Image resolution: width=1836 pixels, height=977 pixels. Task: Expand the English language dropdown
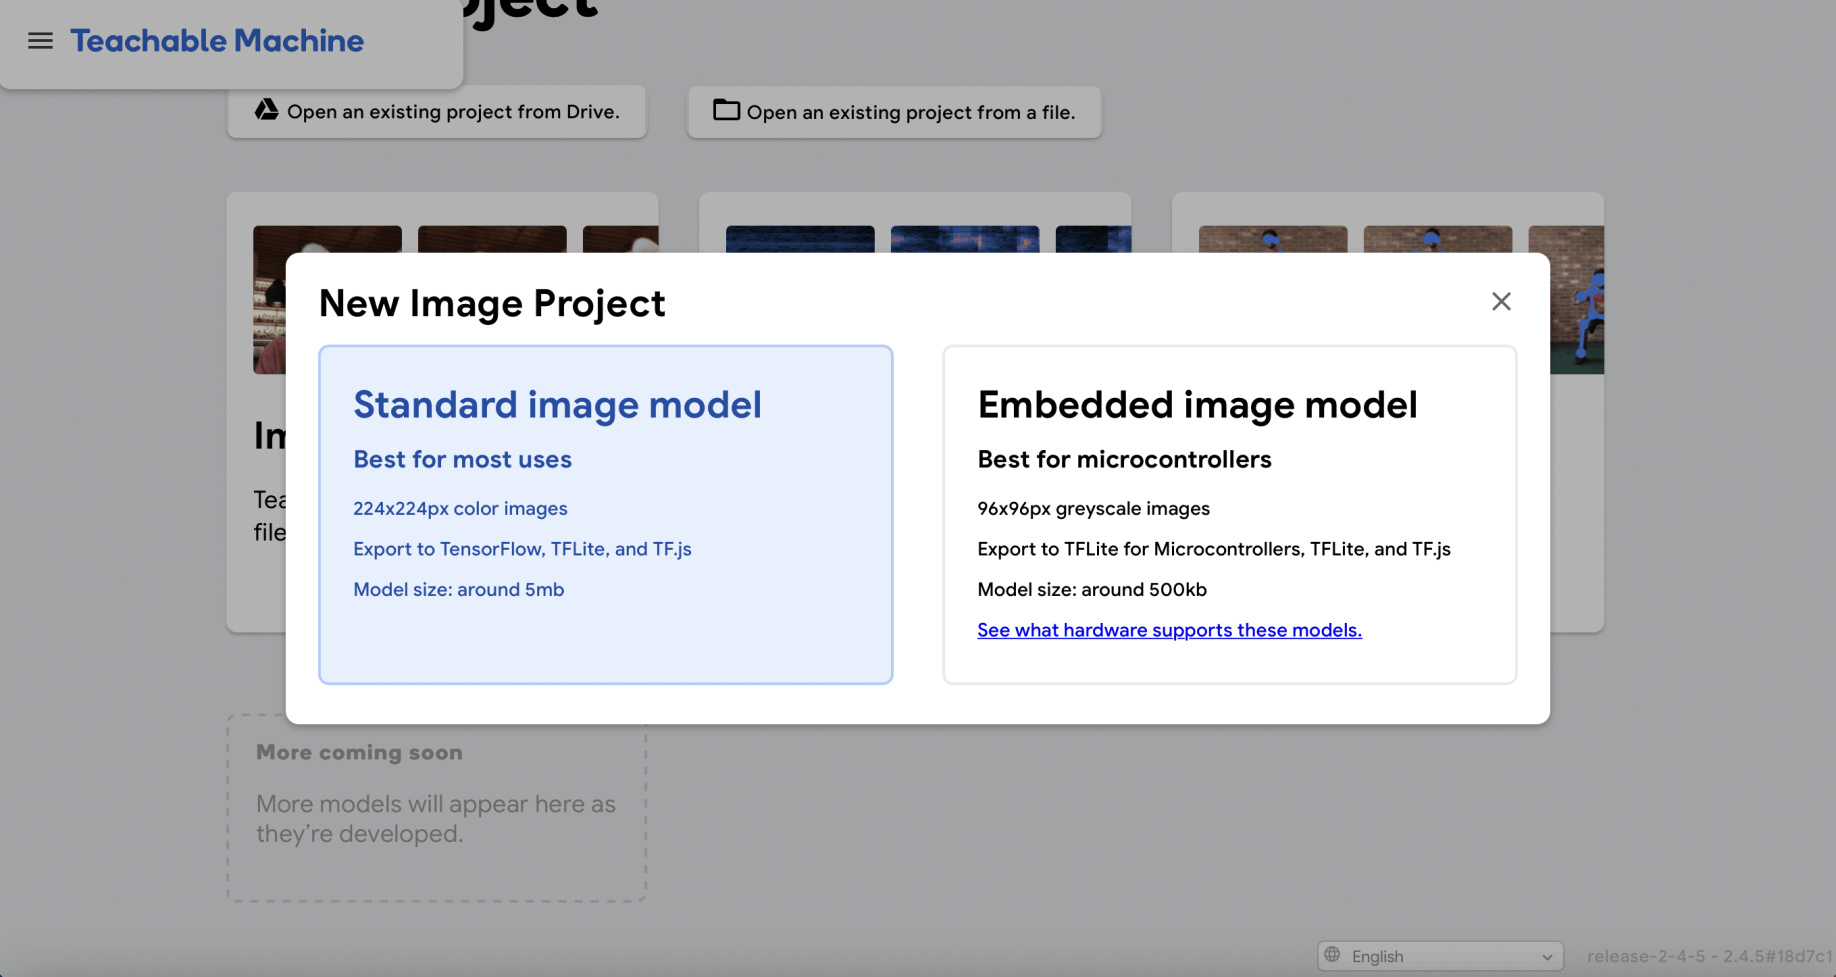tap(1440, 956)
